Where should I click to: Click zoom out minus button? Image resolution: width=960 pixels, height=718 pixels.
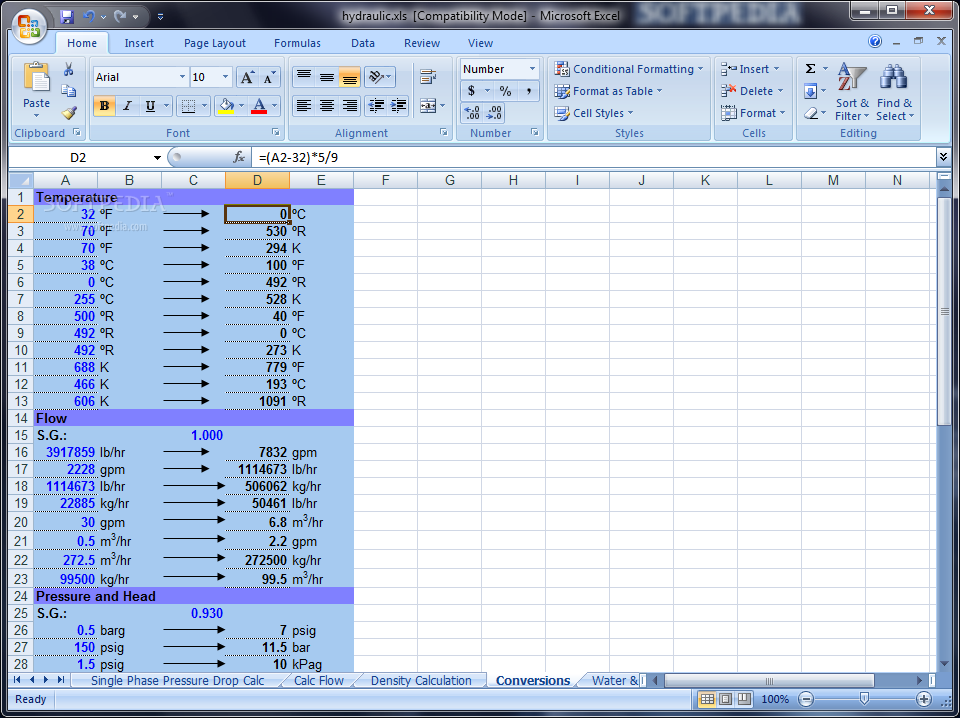[x=806, y=699]
